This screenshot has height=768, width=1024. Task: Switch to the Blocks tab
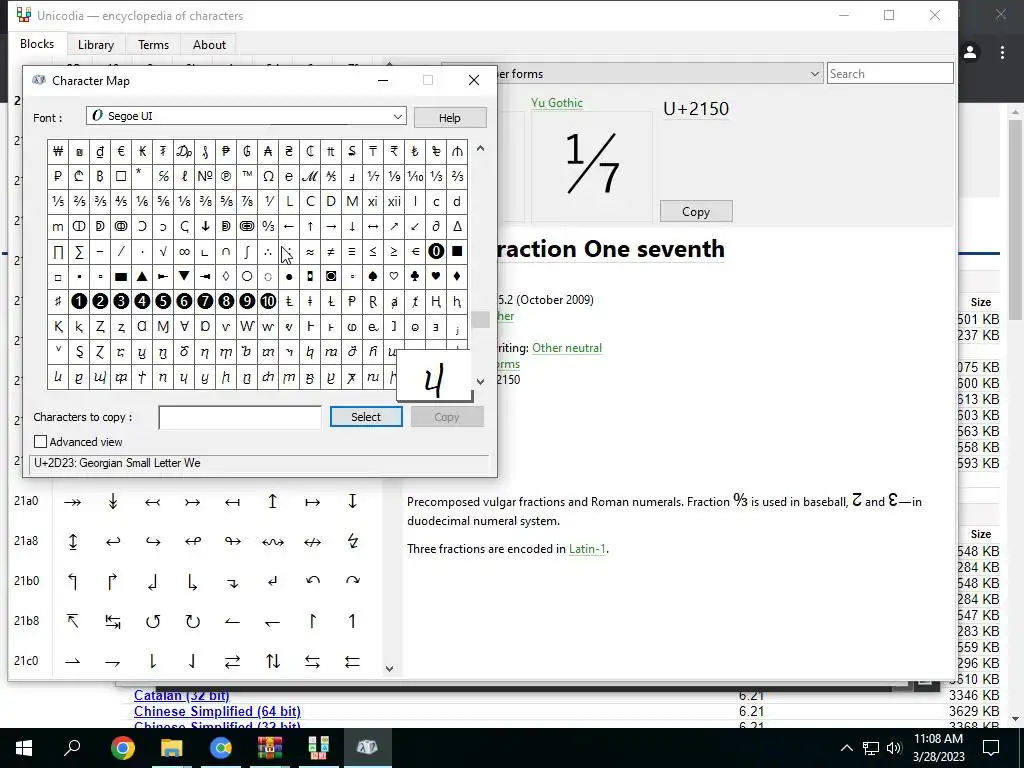click(x=37, y=44)
